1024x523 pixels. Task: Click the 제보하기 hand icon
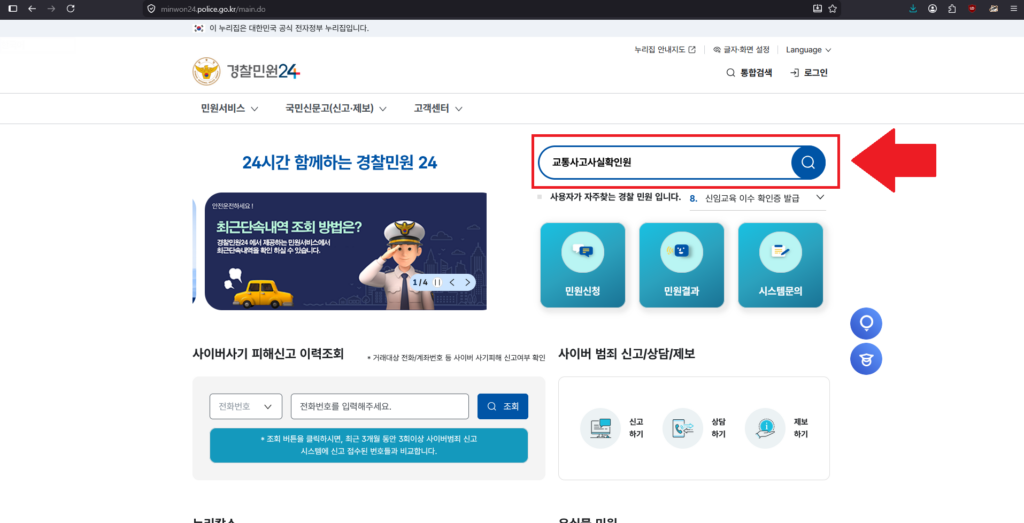pyautogui.click(x=764, y=428)
